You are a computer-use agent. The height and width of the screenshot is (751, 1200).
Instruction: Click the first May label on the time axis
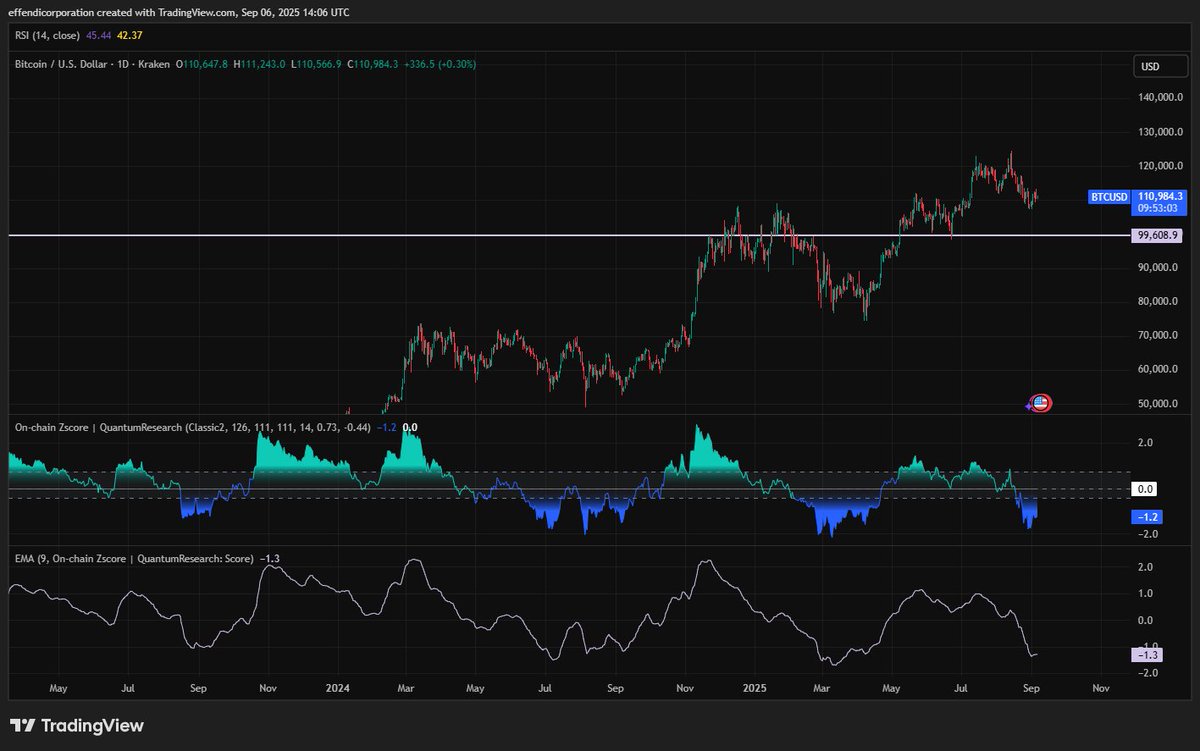pyautogui.click(x=58, y=689)
